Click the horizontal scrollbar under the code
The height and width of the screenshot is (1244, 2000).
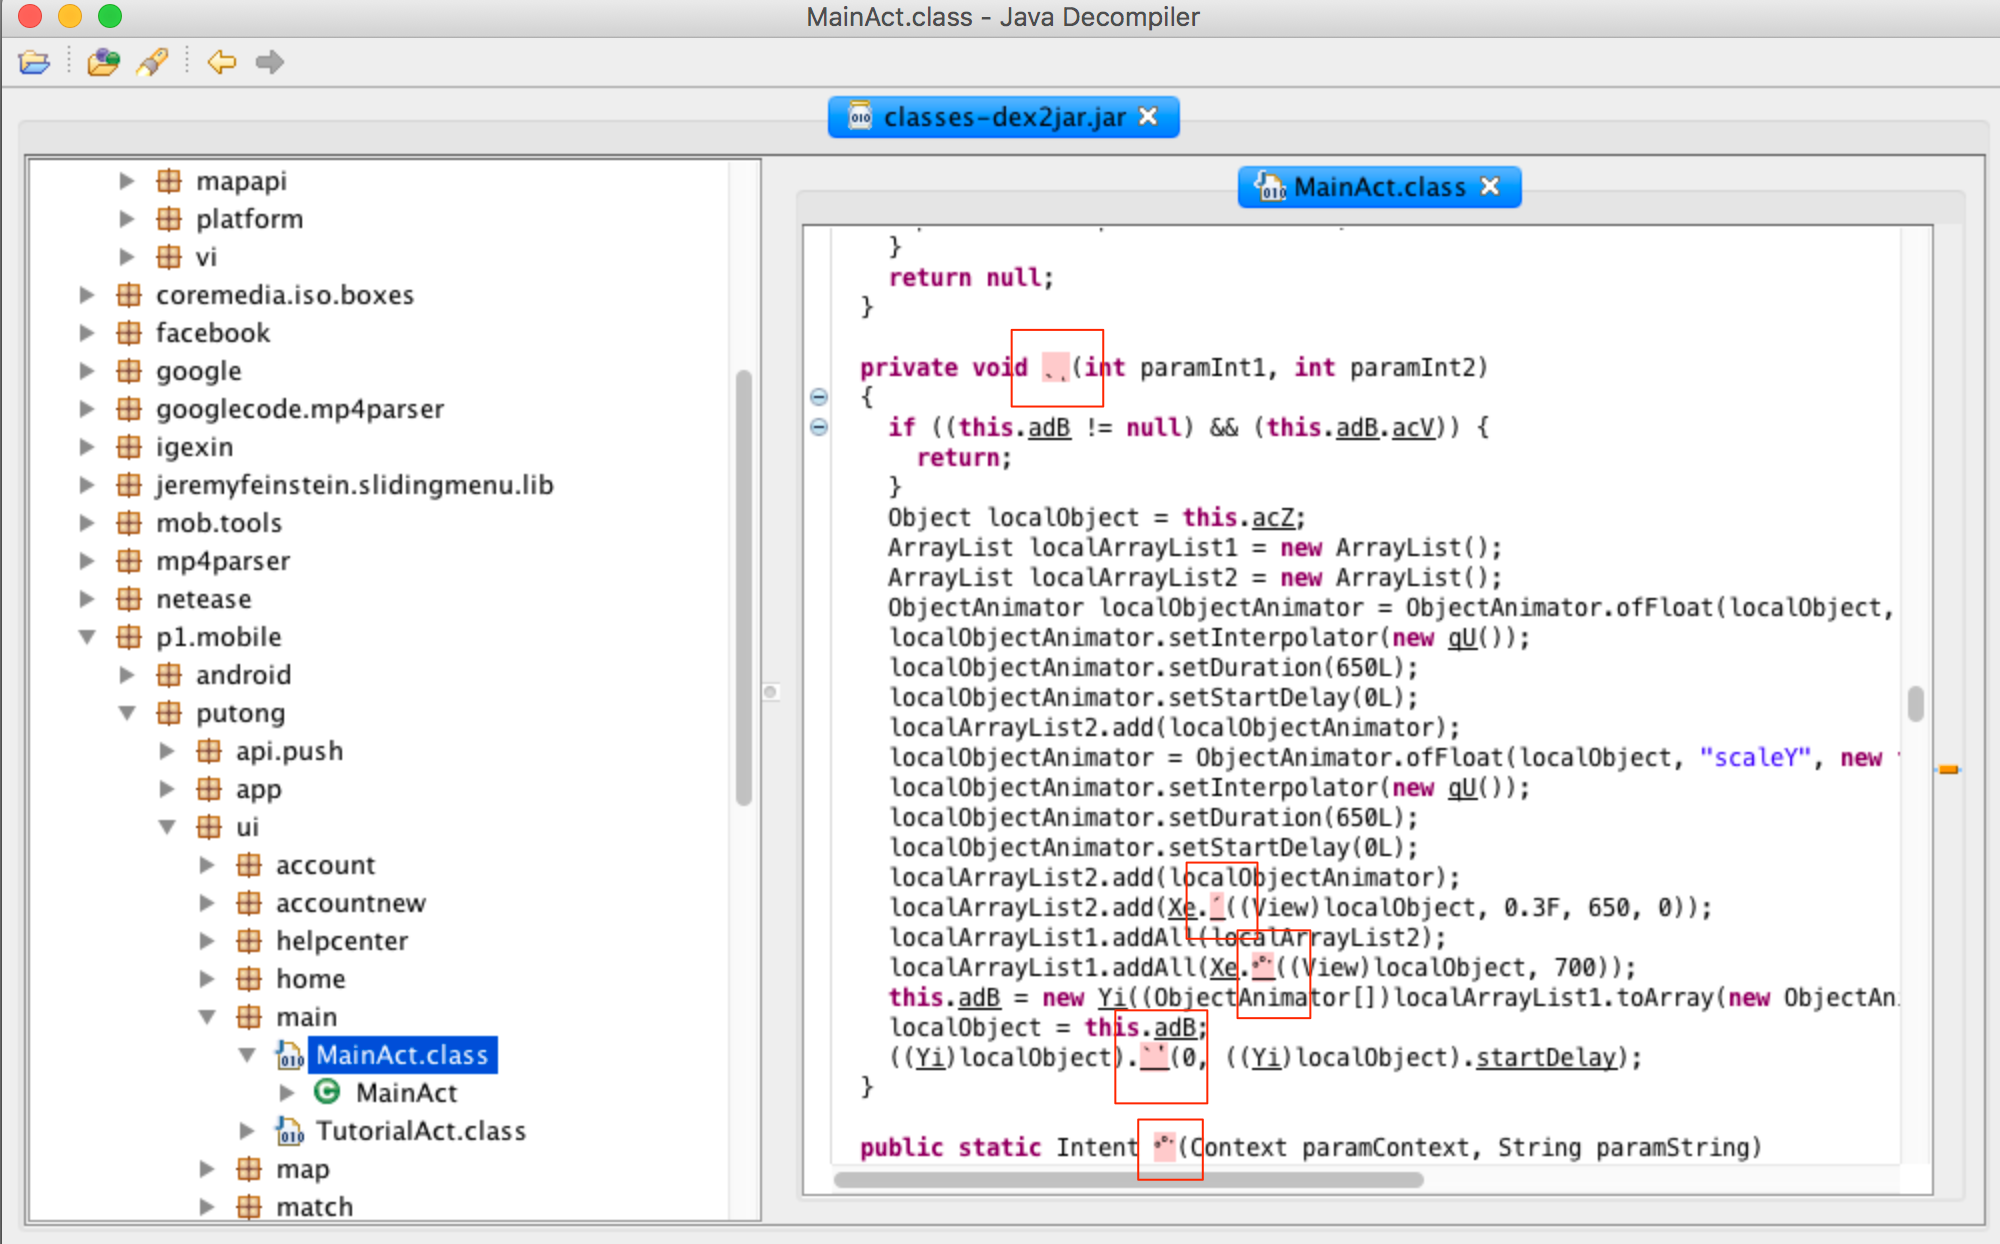1128,1180
